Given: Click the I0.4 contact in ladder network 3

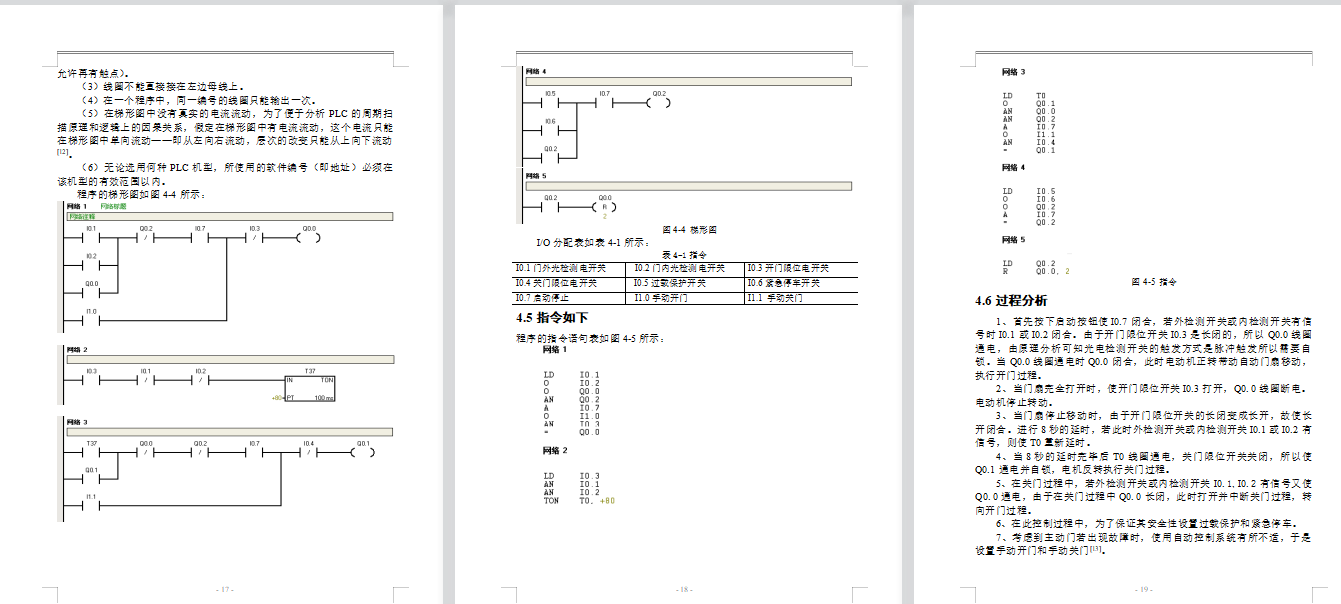Looking at the screenshot, I should coord(309,451).
